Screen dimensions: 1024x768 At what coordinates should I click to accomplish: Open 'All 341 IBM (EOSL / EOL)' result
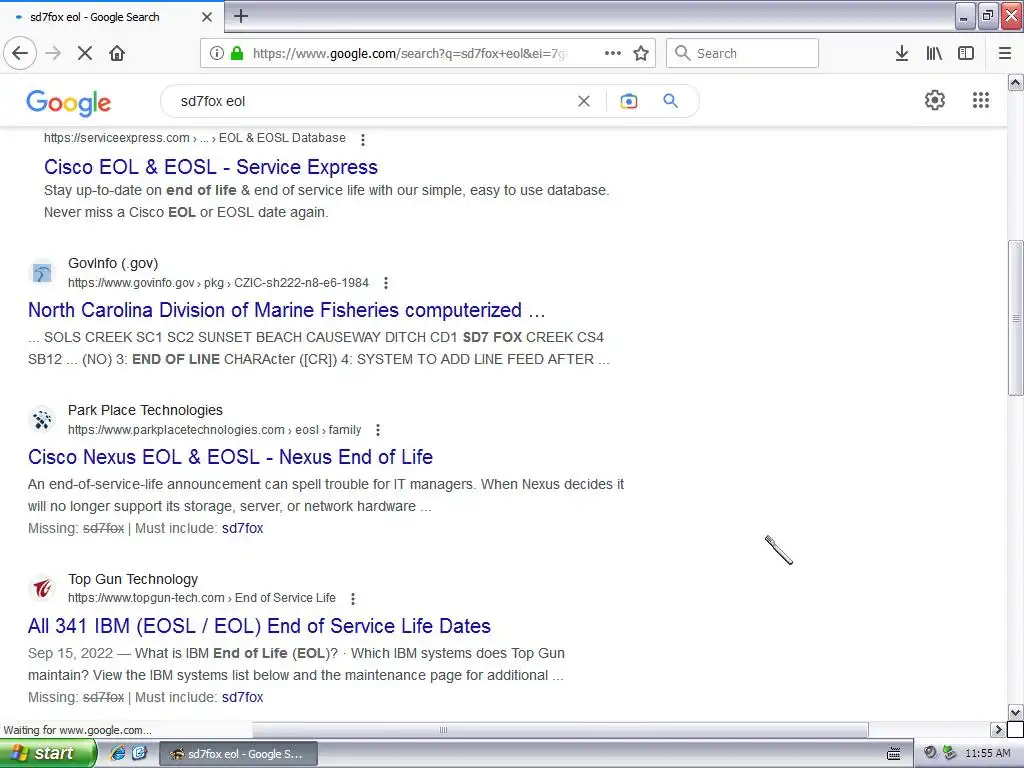(259, 626)
